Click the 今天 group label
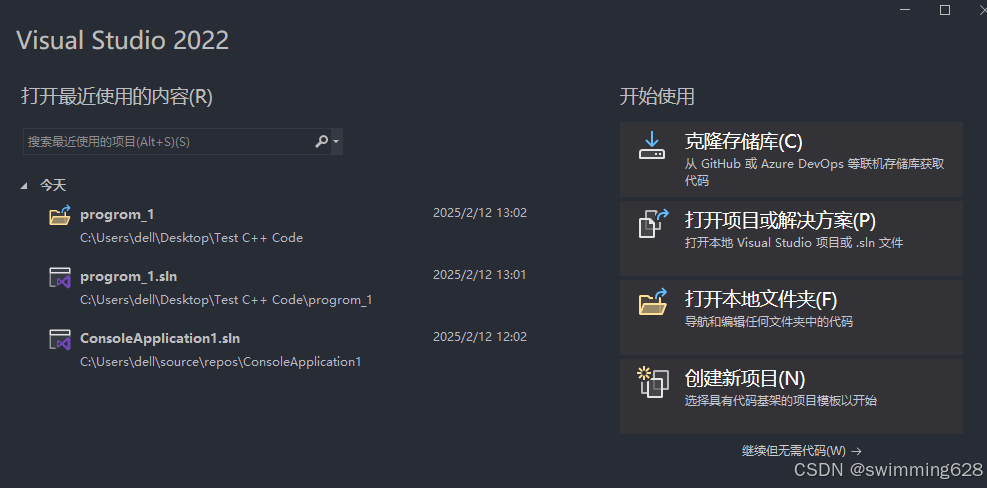The height and width of the screenshot is (488, 987). pos(53,185)
